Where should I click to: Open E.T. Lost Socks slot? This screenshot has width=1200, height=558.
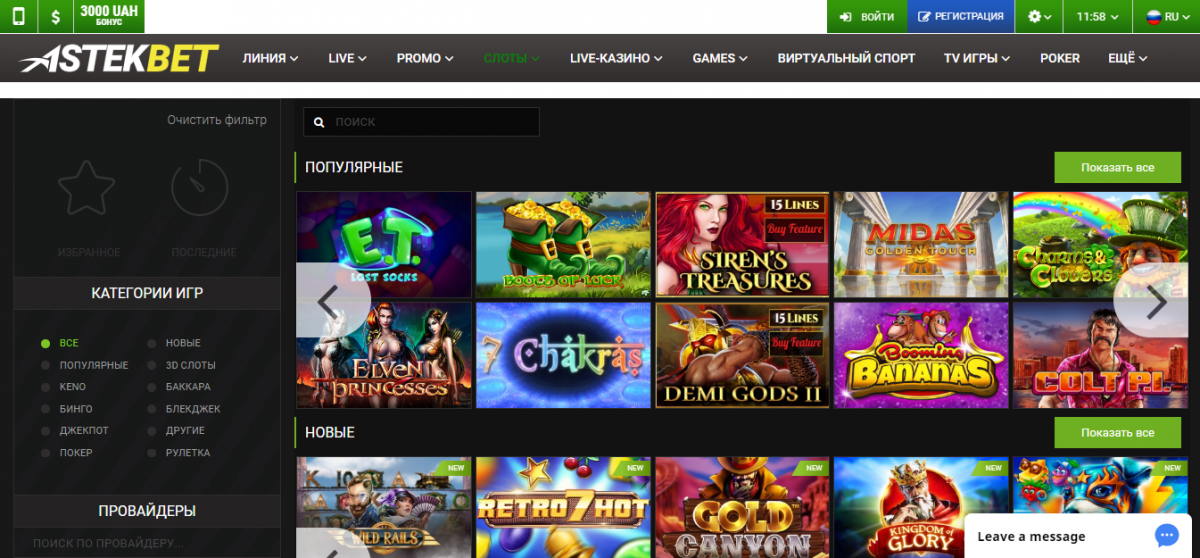(384, 244)
